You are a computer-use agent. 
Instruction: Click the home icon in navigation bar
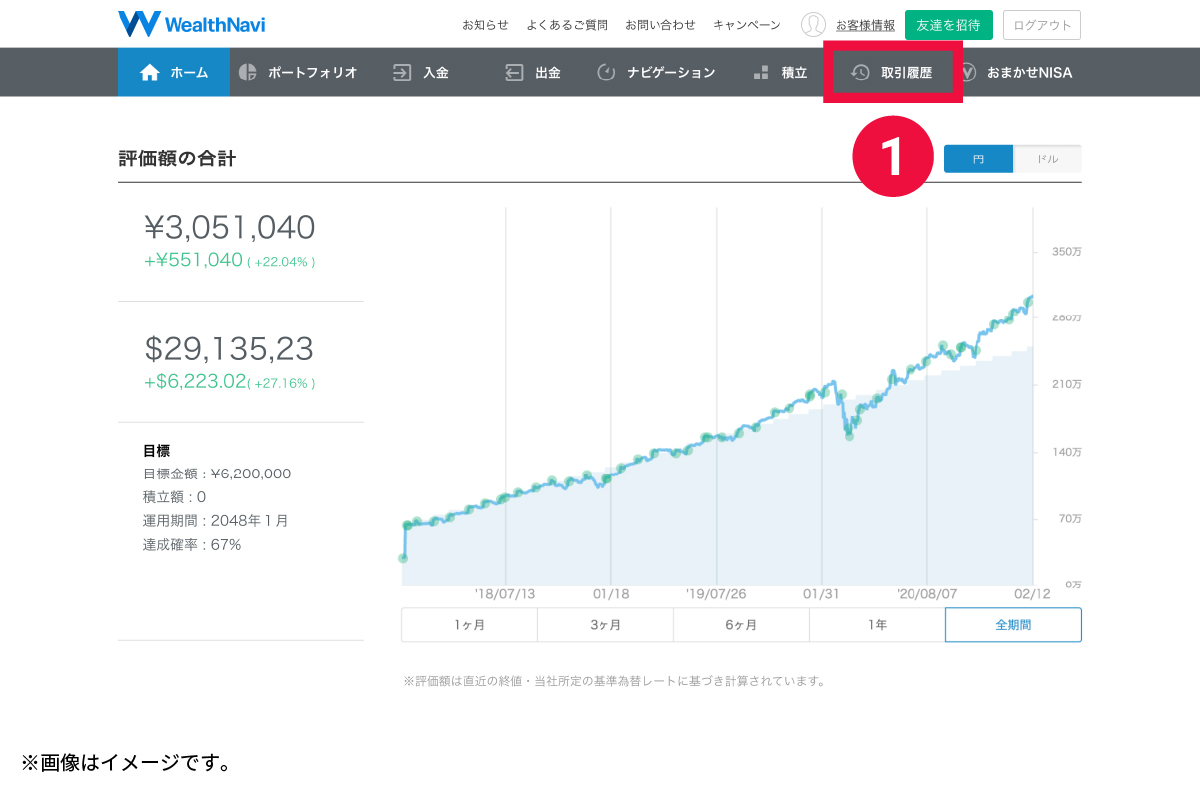[x=150, y=72]
